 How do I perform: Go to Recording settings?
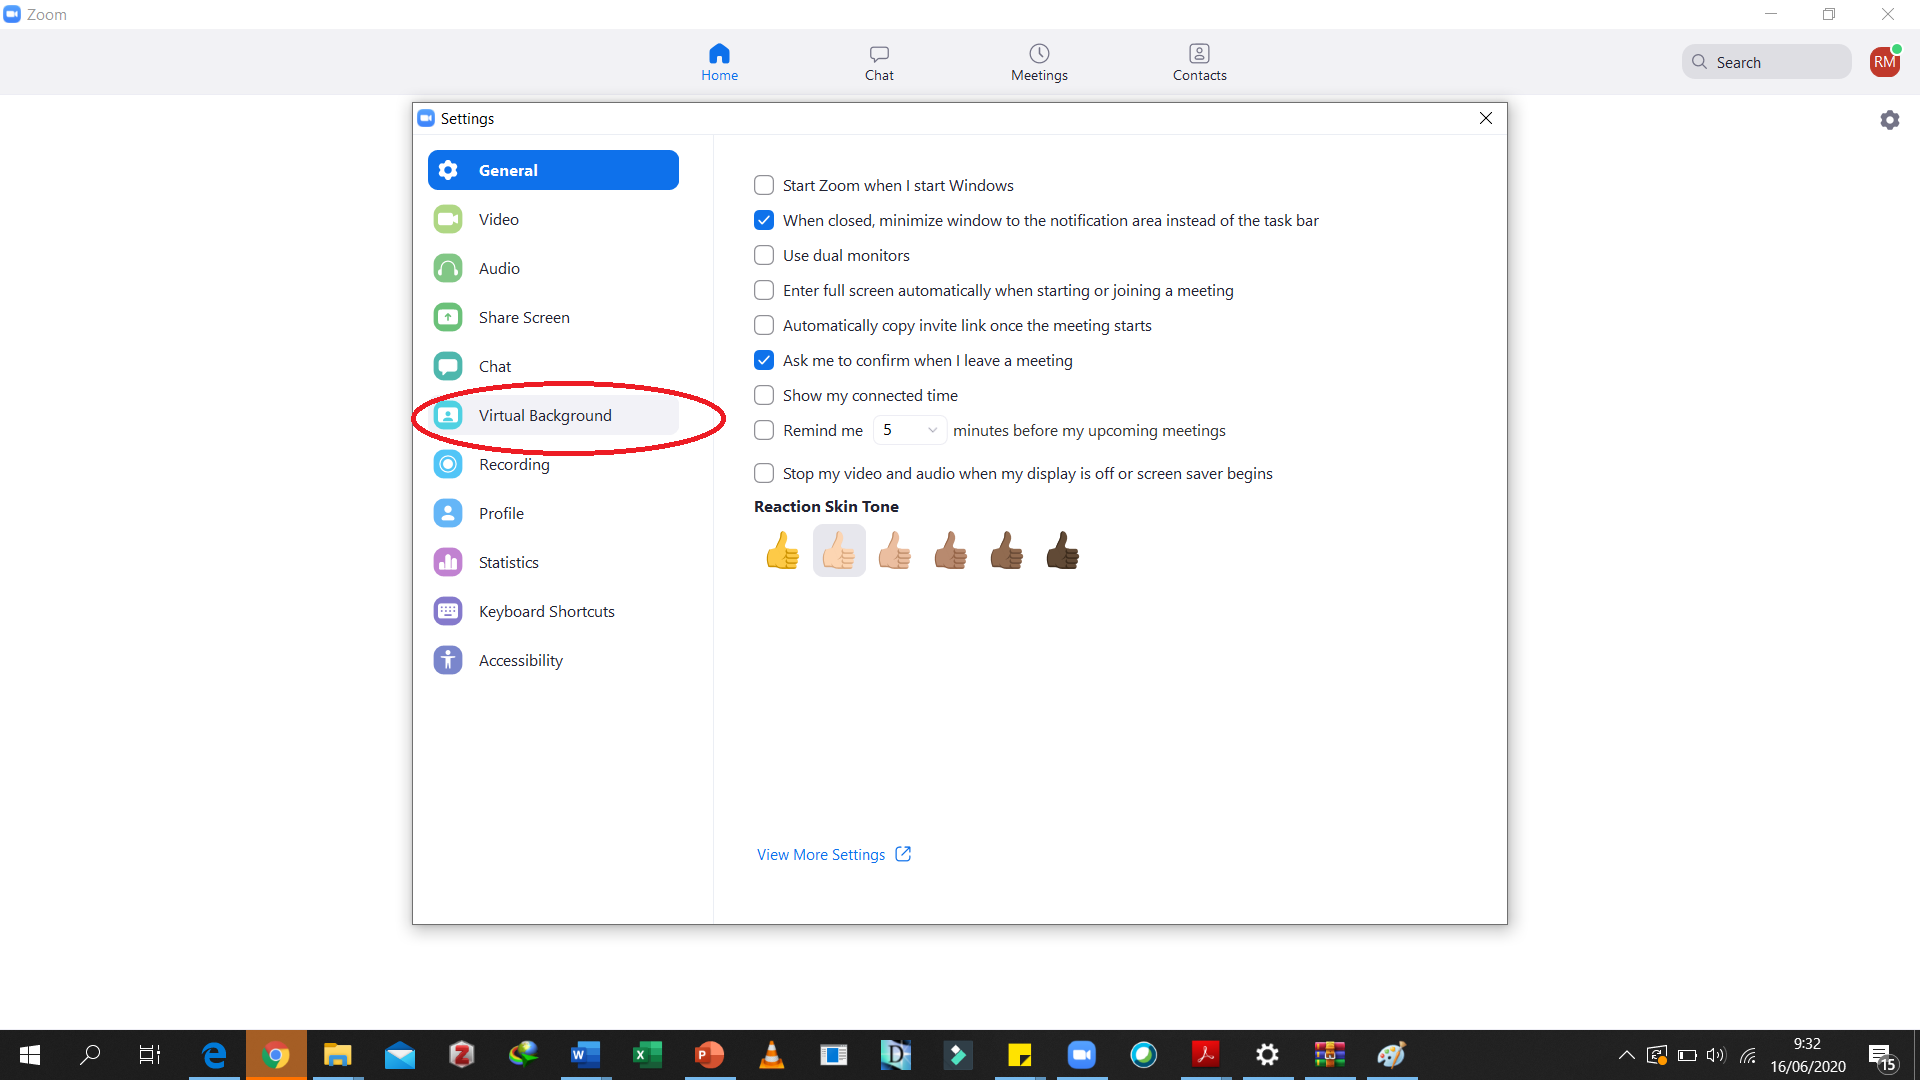coord(514,464)
